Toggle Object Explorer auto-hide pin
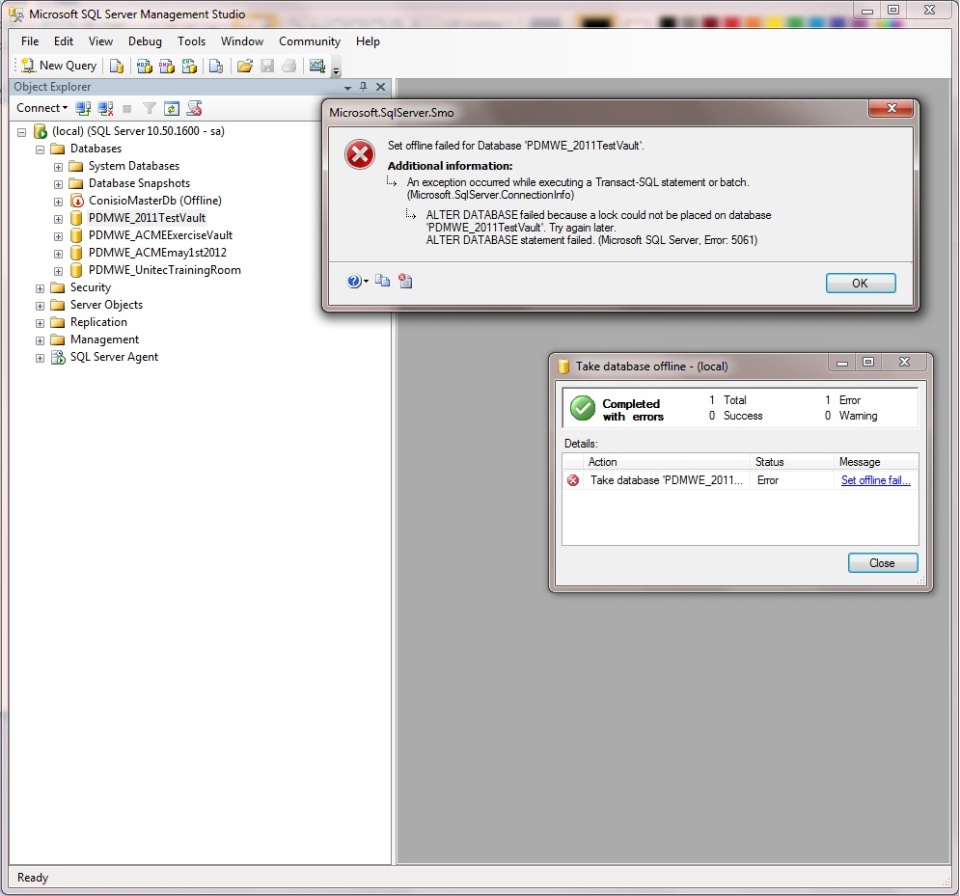The image size is (960, 896). [363, 87]
